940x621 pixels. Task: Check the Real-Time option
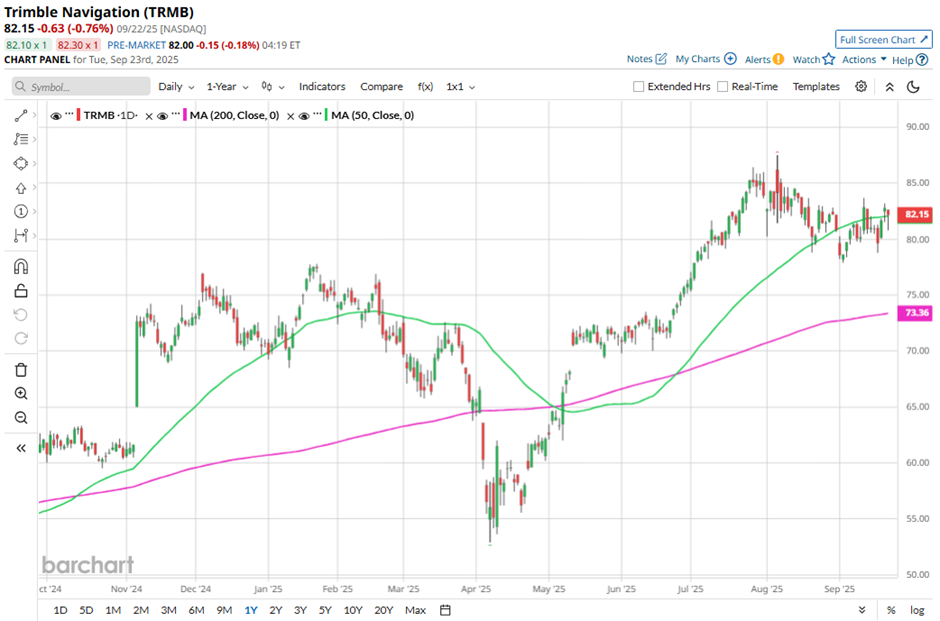pyautogui.click(x=723, y=87)
